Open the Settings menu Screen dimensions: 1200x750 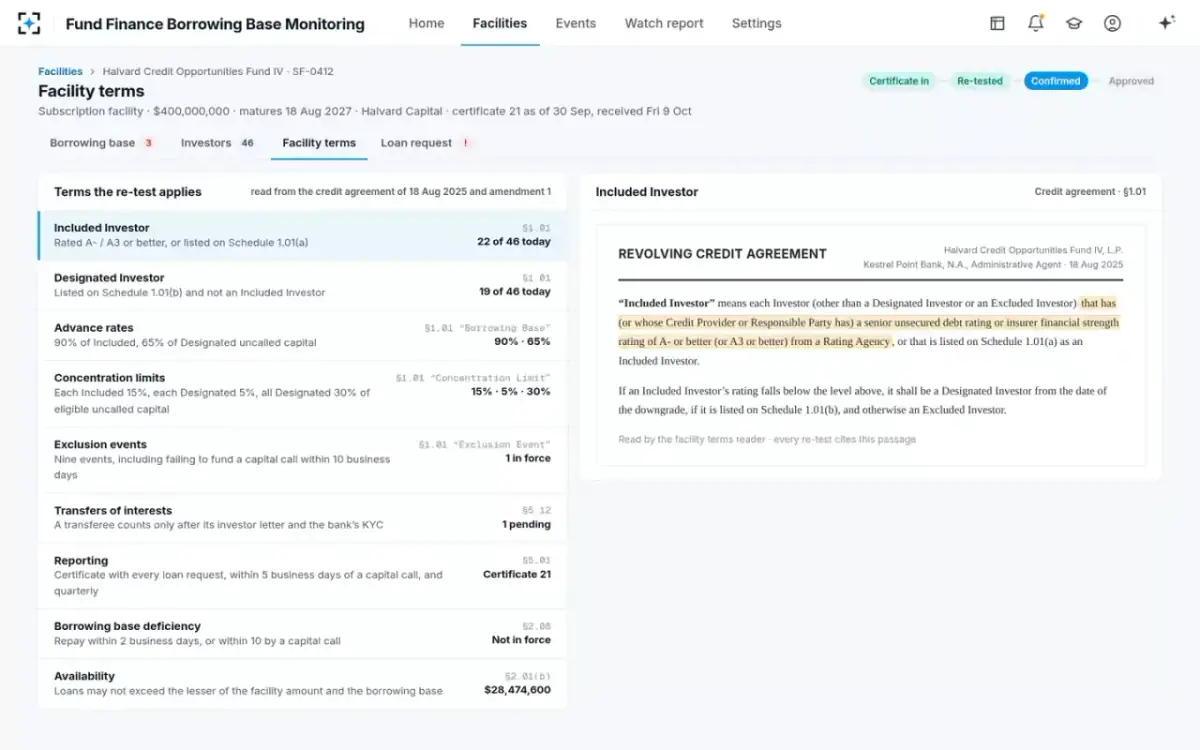point(756,23)
